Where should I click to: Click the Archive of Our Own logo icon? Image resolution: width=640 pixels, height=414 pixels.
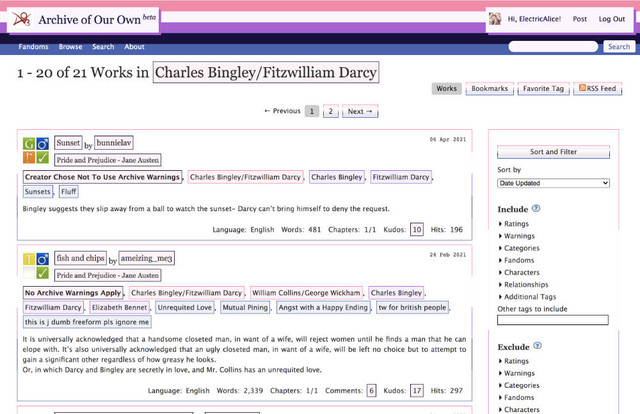22,19
